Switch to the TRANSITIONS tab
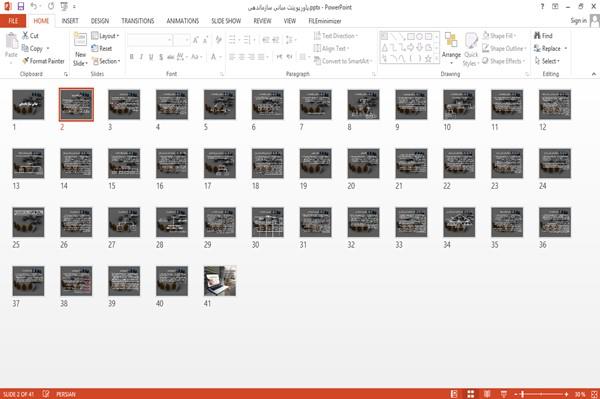This screenshot has width=600, height=399. pos(138,21)
